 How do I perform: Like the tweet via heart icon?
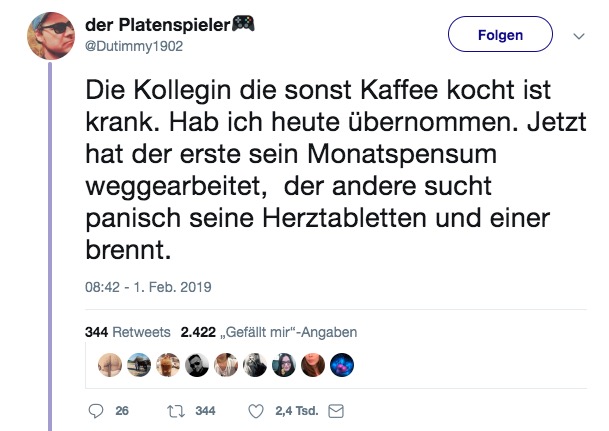256,411
